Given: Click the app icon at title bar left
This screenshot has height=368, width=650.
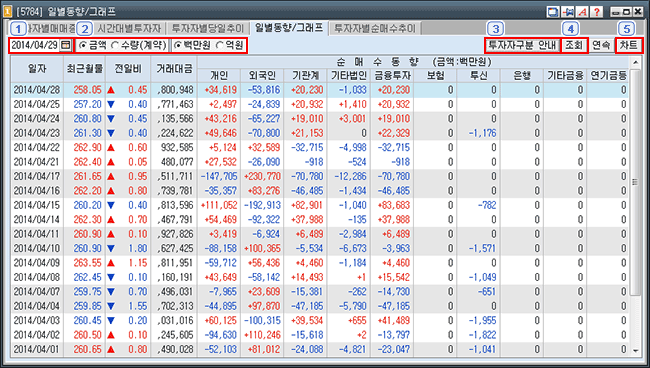Looking at the screenshot, I should point(7,12).
